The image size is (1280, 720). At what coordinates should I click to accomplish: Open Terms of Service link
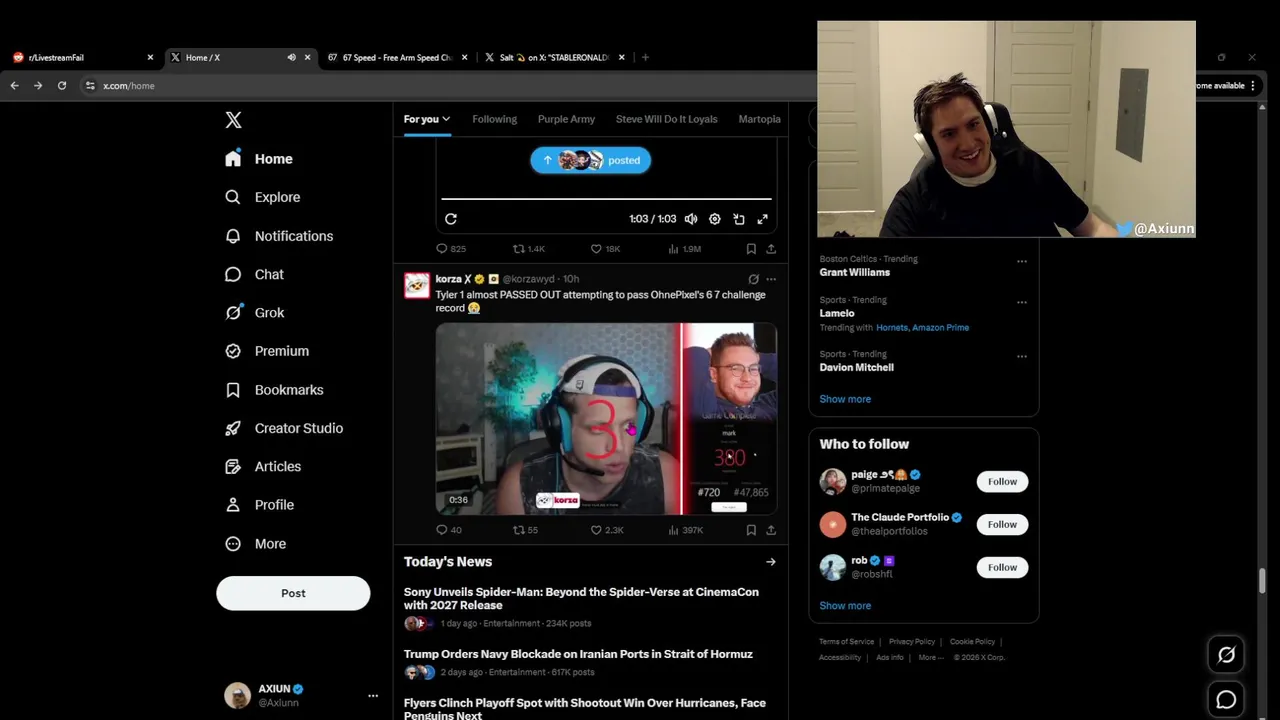coord(846,642)
